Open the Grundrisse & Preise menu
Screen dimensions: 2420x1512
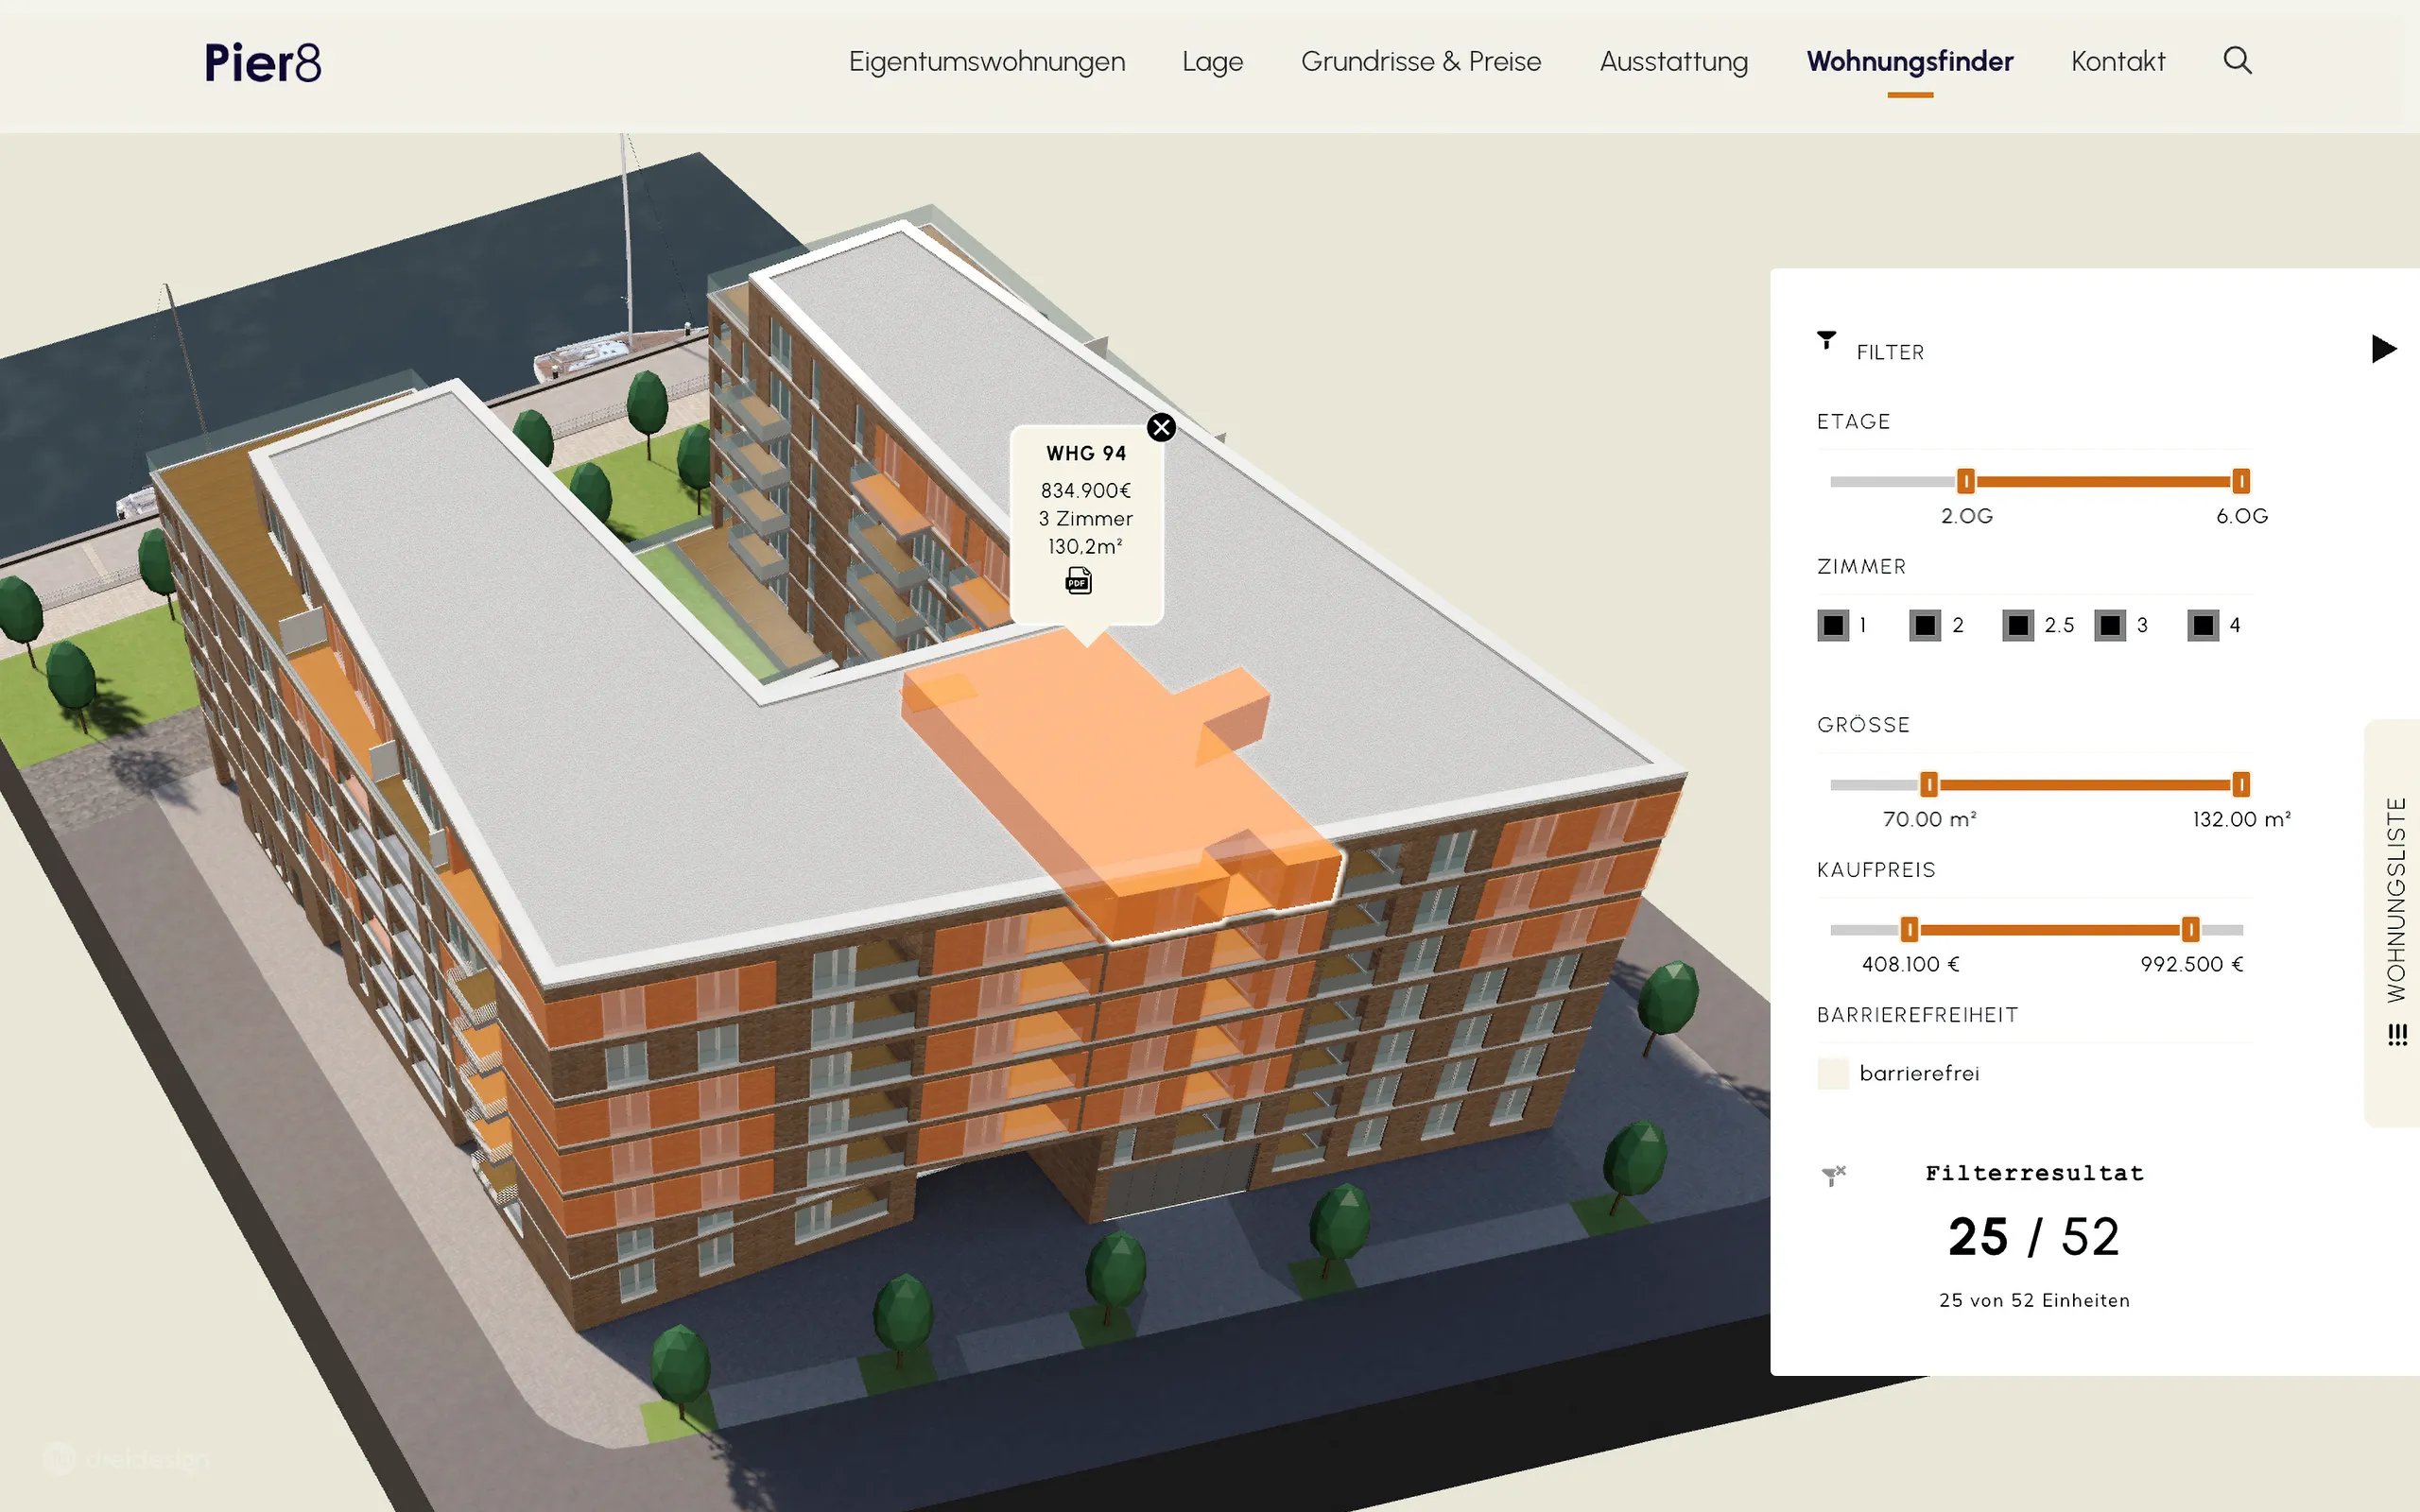point(1420,62)
